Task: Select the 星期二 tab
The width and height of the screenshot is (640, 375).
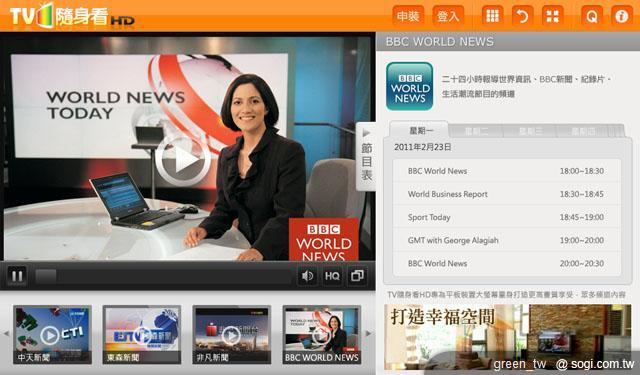Action: pyautogui.click(x=476, y=131)
